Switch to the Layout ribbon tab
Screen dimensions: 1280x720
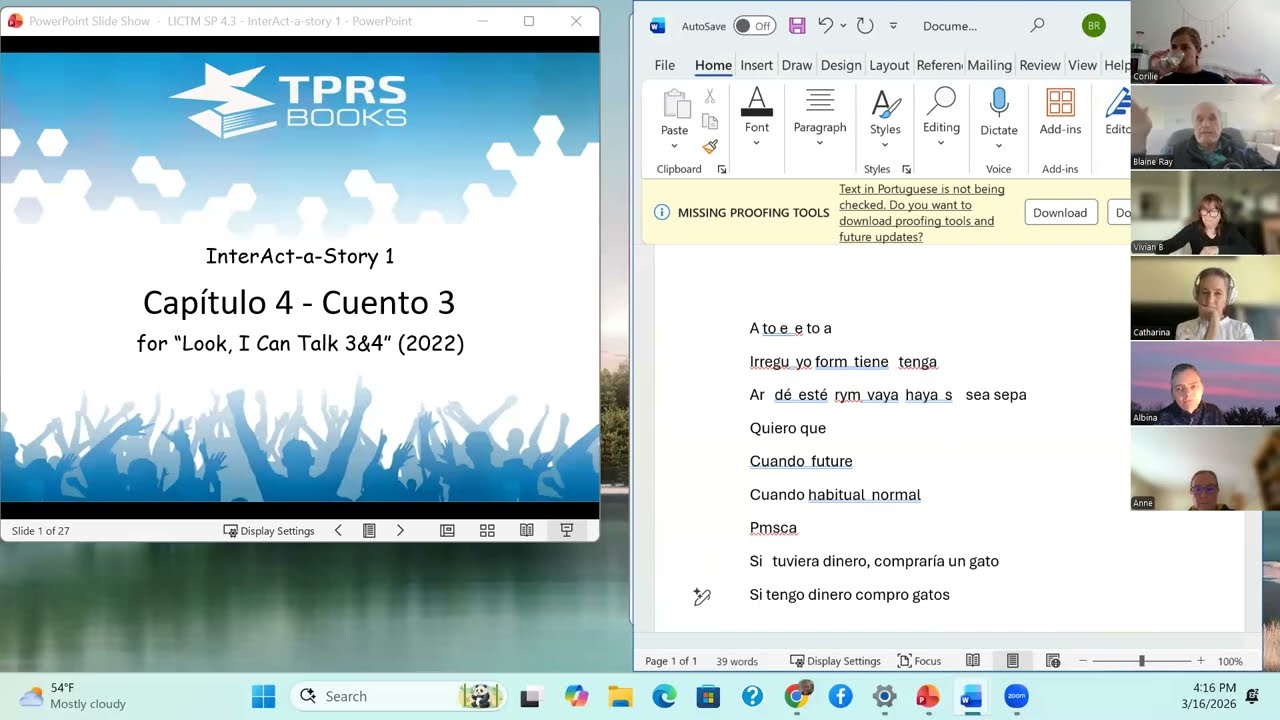click(x=889, y=65)
